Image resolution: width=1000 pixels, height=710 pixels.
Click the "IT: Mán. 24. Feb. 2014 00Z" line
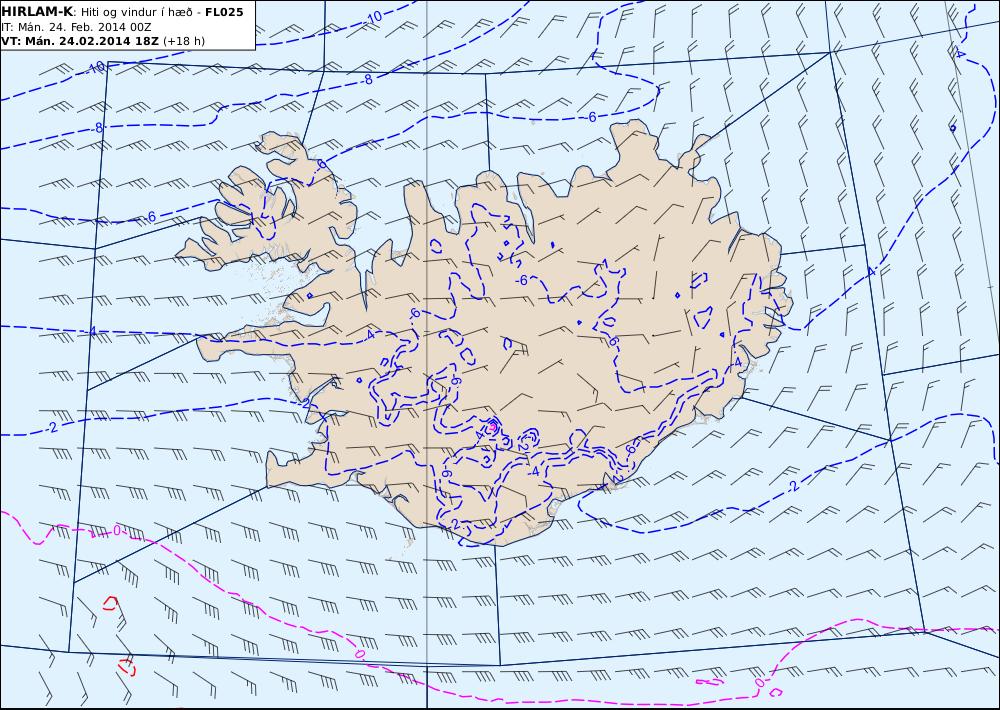tap(76, 27)
